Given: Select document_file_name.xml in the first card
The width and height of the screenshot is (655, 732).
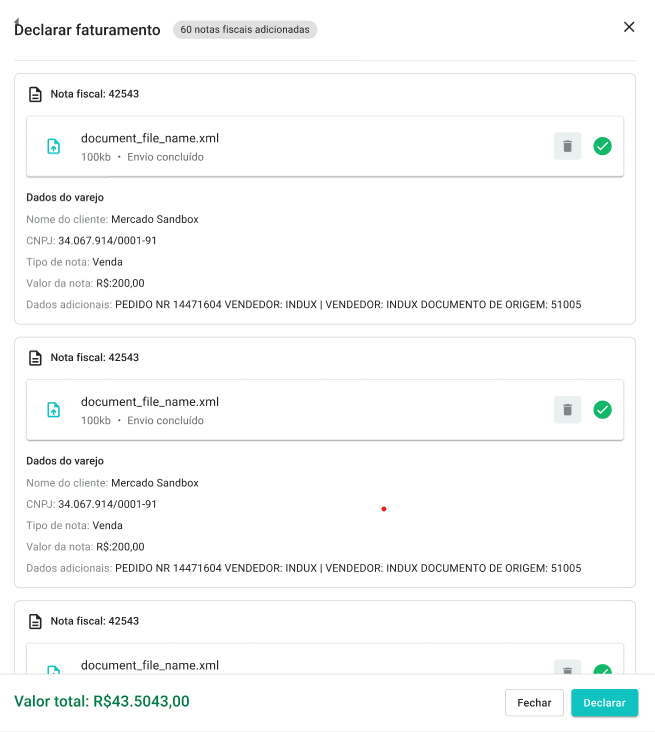Looking at the screenshot, I should [150, 138].
